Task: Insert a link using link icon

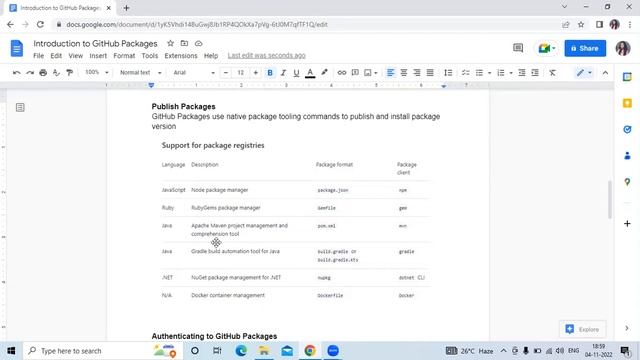Action: [342, 73]
